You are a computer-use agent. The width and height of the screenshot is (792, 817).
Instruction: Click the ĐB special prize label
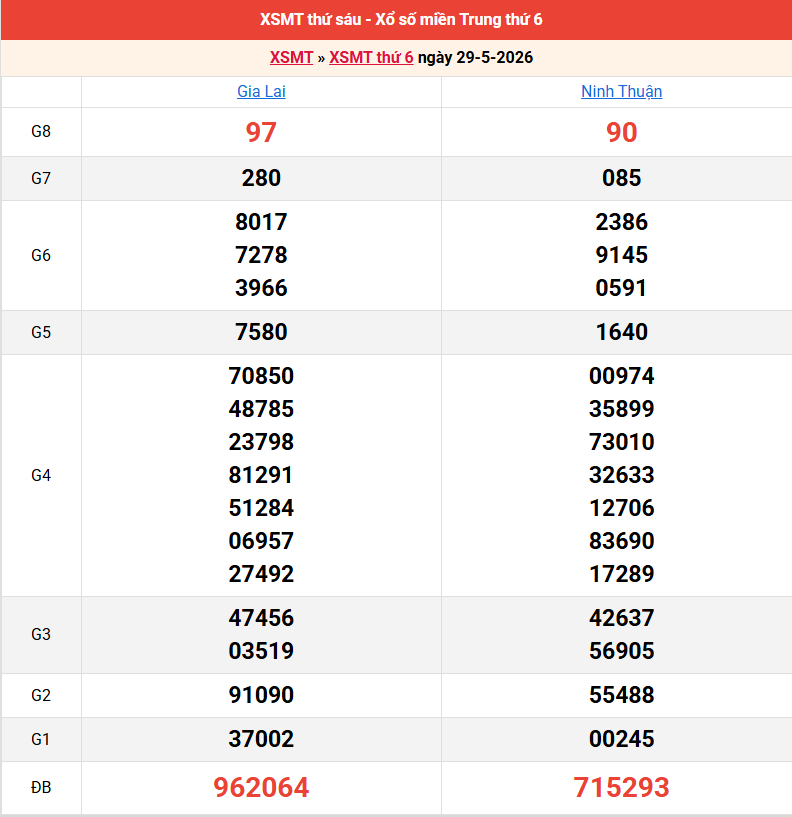point(41,787)
